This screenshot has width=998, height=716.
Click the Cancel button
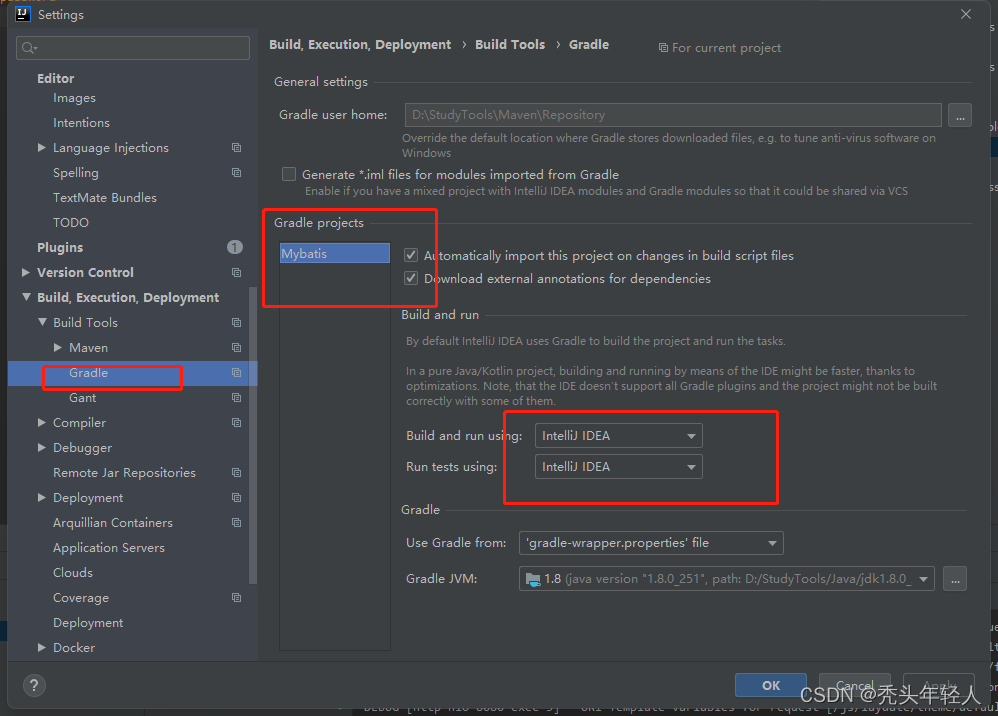click(x=854, y=685)
